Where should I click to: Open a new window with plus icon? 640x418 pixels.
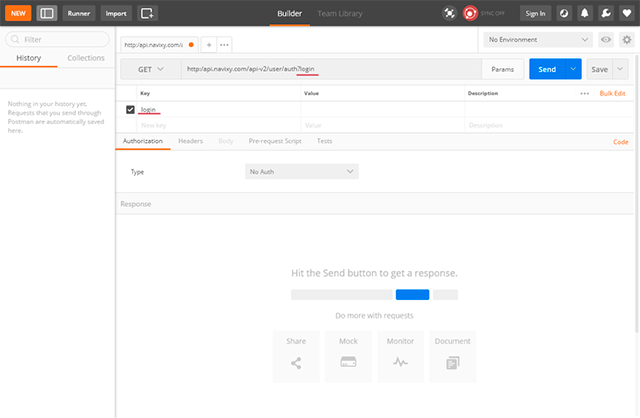147,13
